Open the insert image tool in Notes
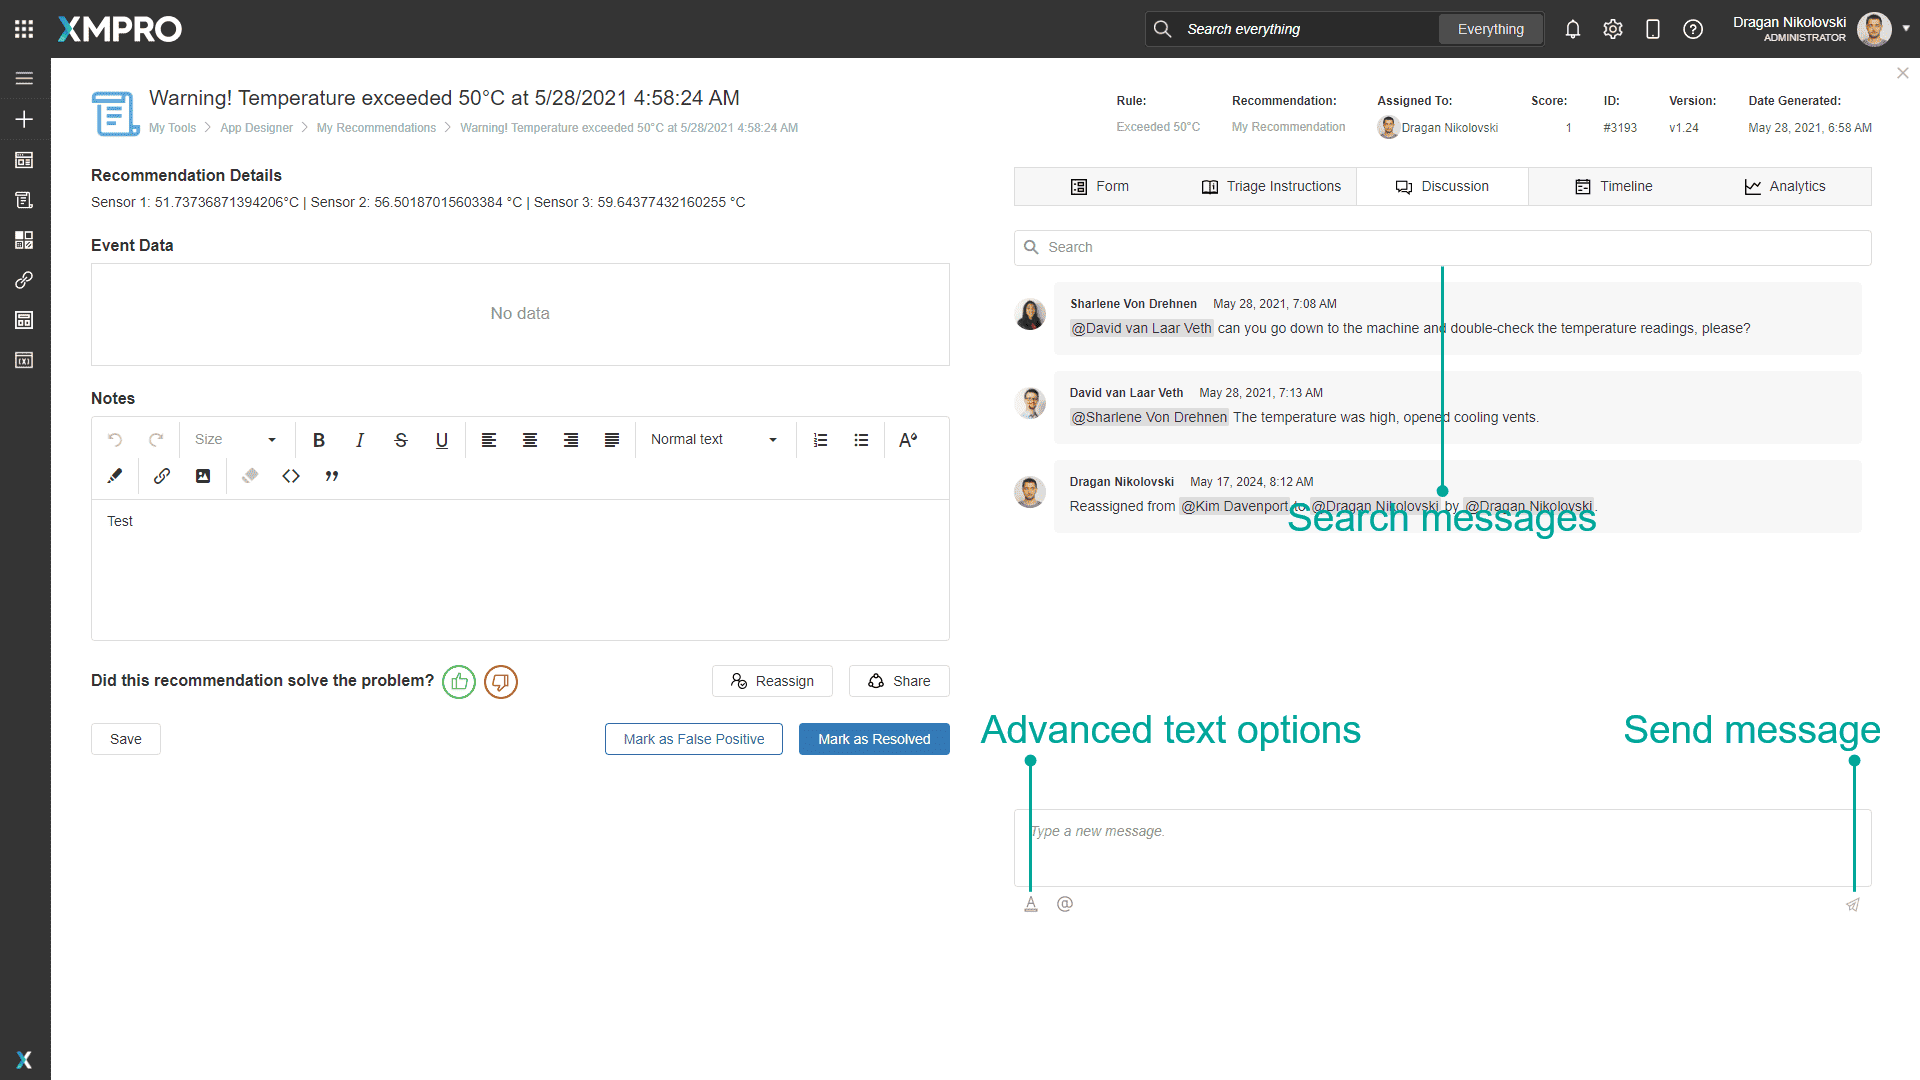 (x=202, y=476)
